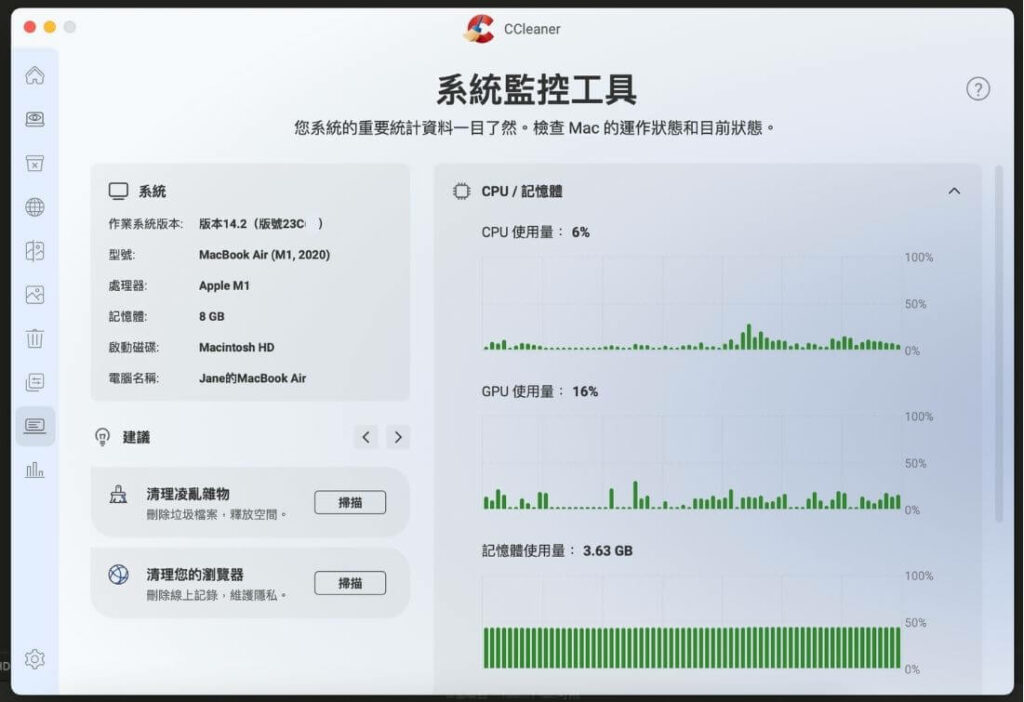Show next suggestion with right arrow
The image size is (1024, 702).
[398, 437]
